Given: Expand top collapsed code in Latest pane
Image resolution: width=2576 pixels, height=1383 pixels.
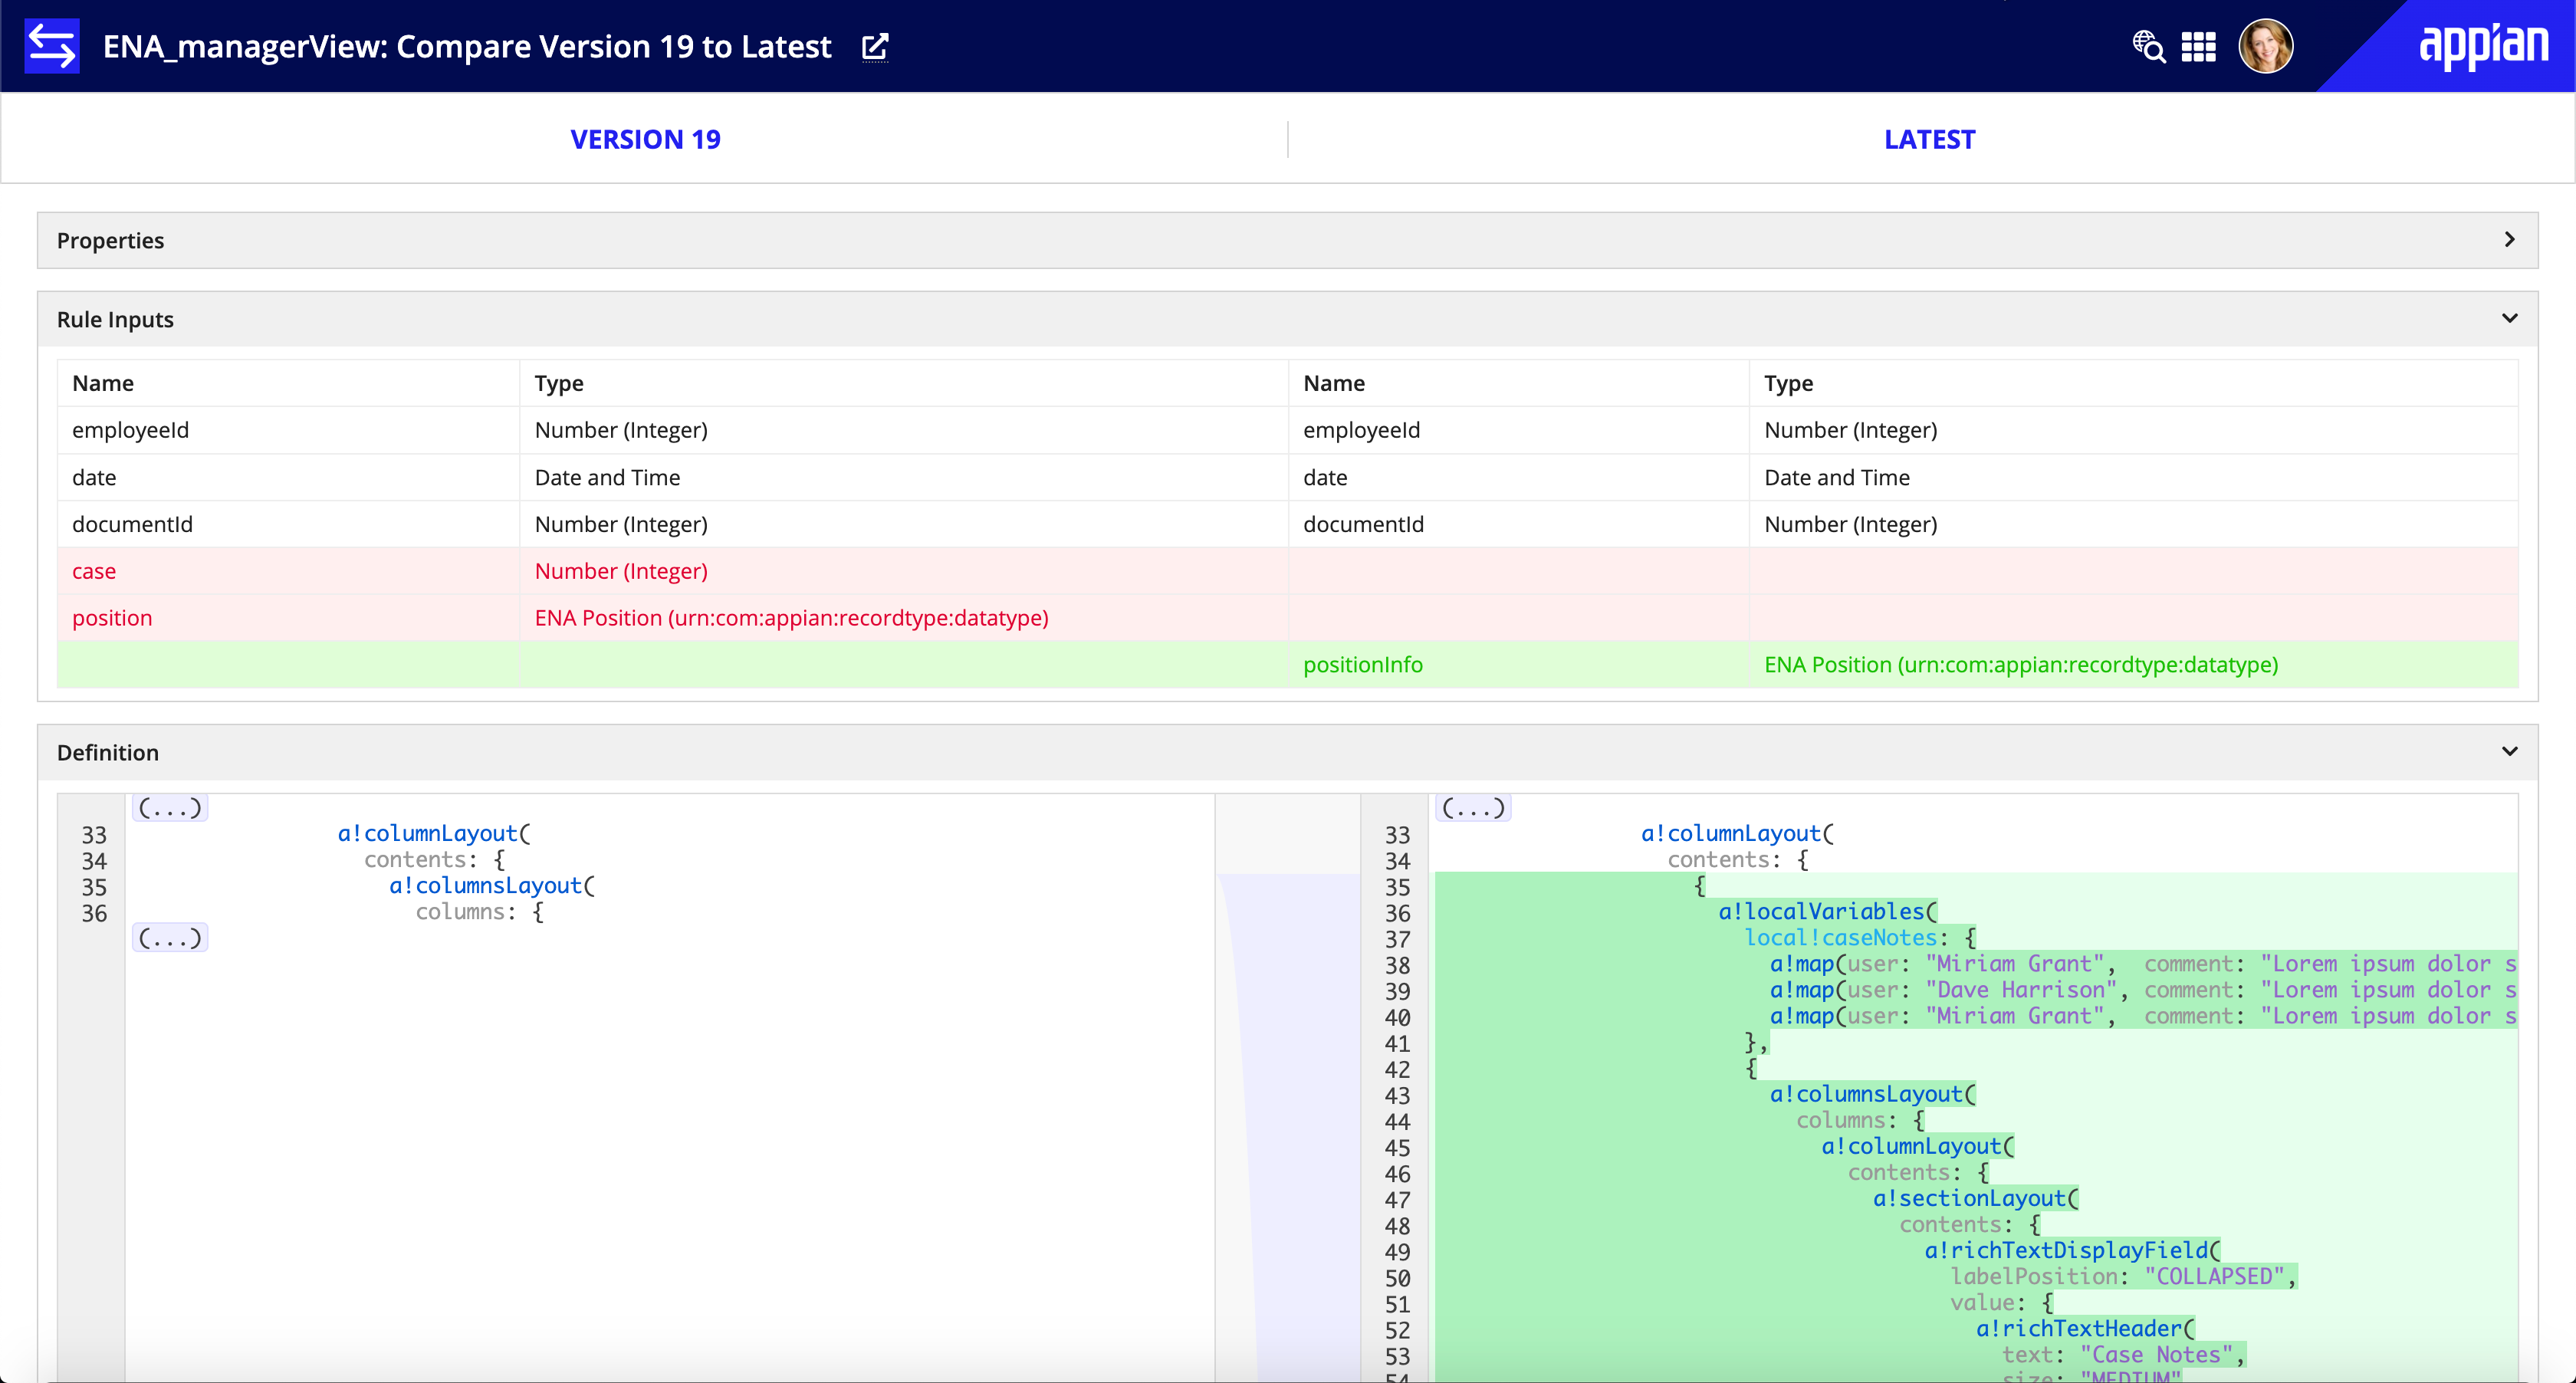Looking at the screenshot, I should (x=1473, y=807).
